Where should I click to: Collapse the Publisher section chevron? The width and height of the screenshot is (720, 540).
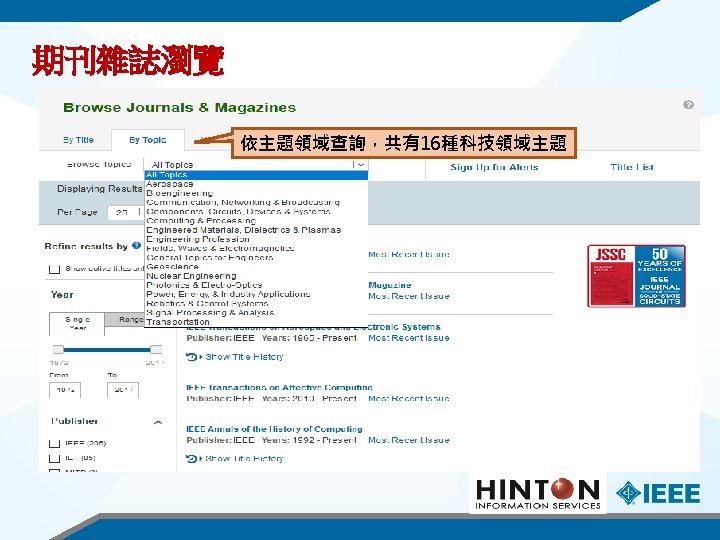pyautogui.click(x=158, y=422)
